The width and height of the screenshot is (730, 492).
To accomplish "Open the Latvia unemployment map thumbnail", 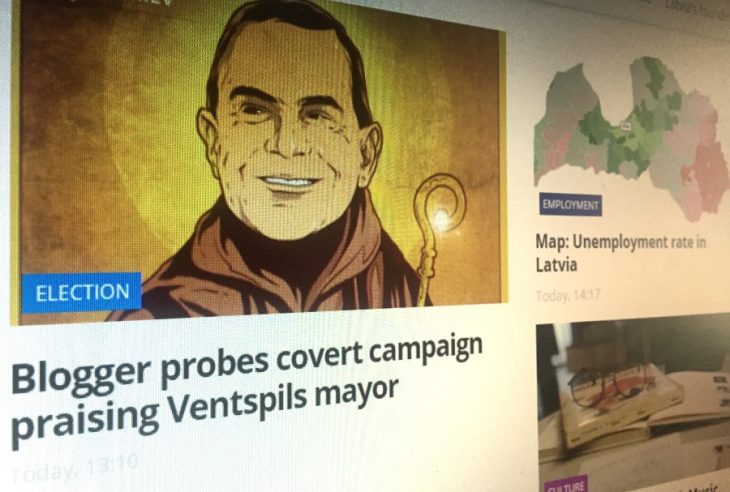I will coord(632,136).
